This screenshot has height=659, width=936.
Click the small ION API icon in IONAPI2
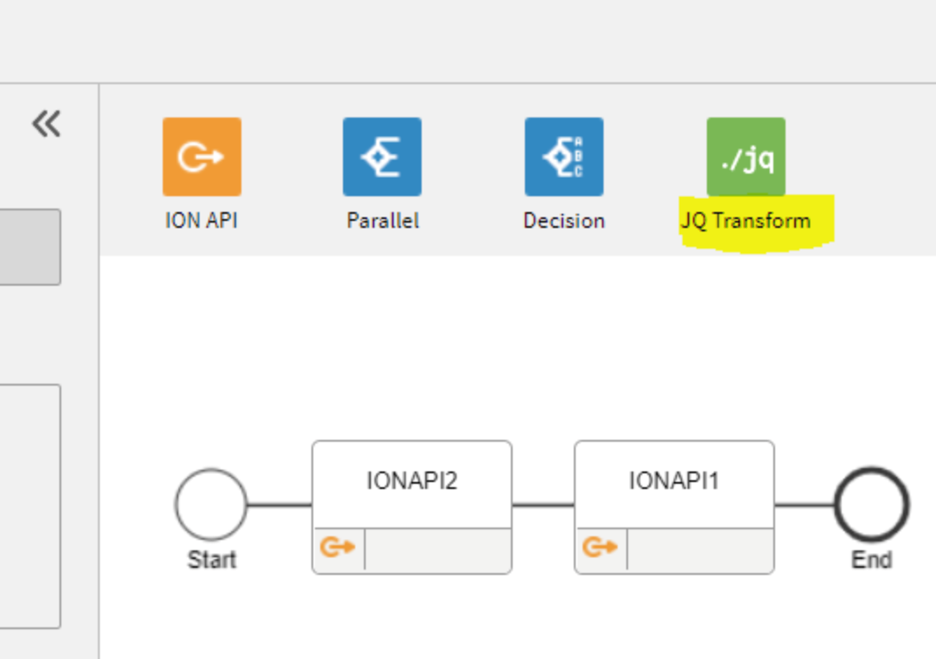tap(338, 548)
